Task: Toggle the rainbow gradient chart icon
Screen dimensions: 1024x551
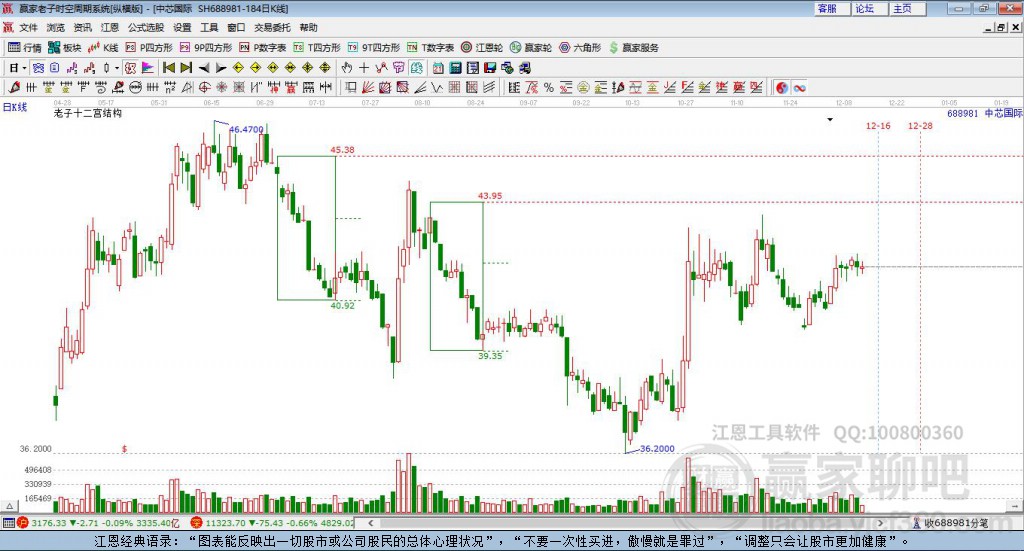Action: (148, 67)
